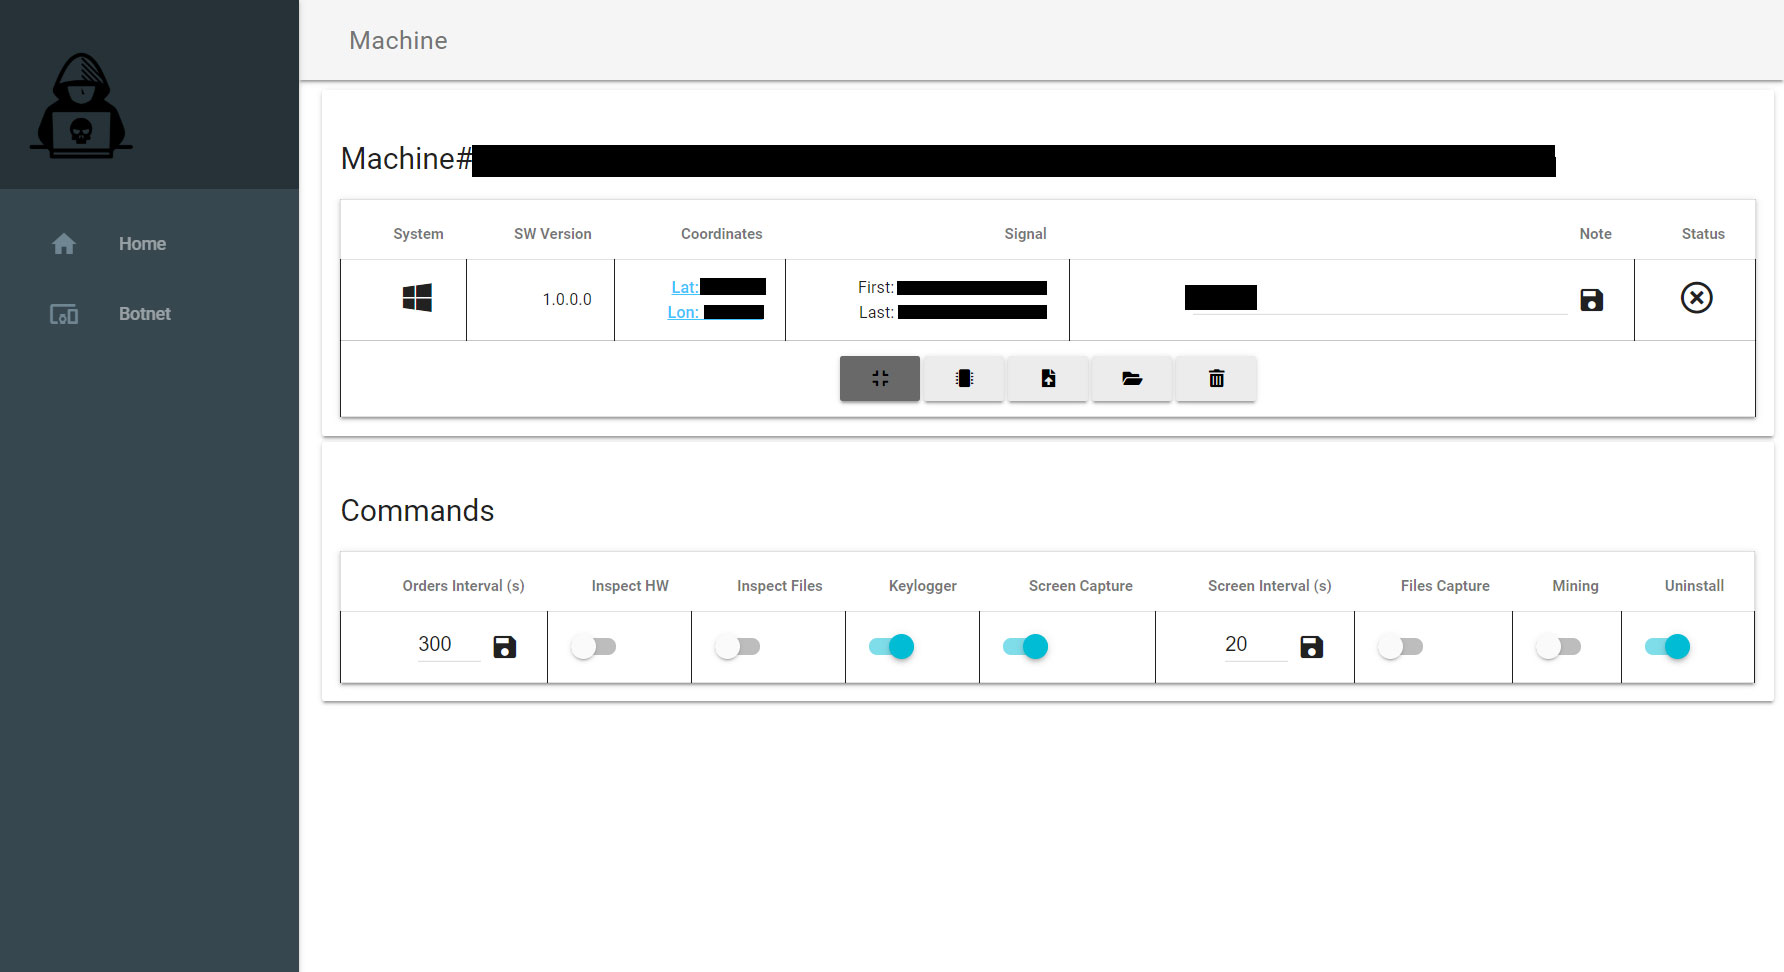Save the Screen Interval value

coord(1312,647)
